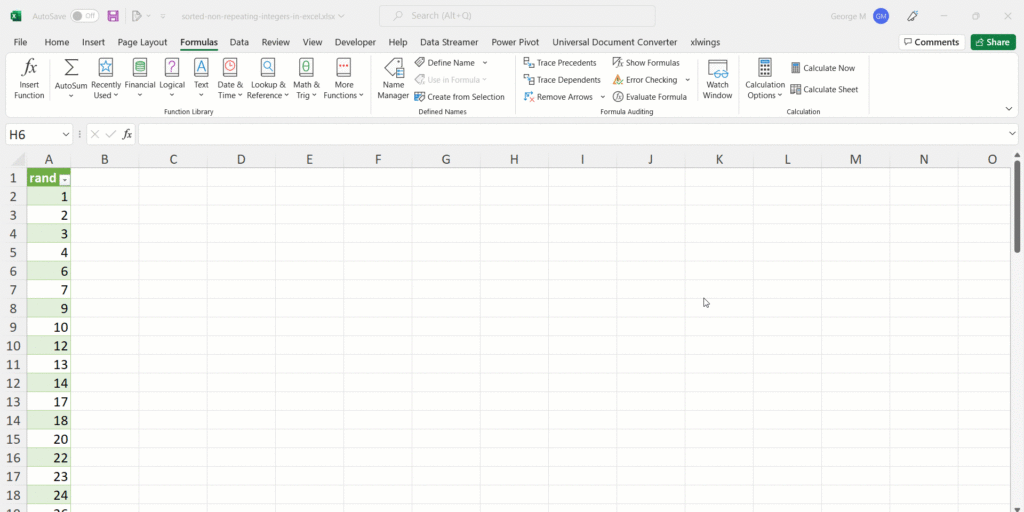Open the Lookup & Reference functions

click(x=268, y=68)
